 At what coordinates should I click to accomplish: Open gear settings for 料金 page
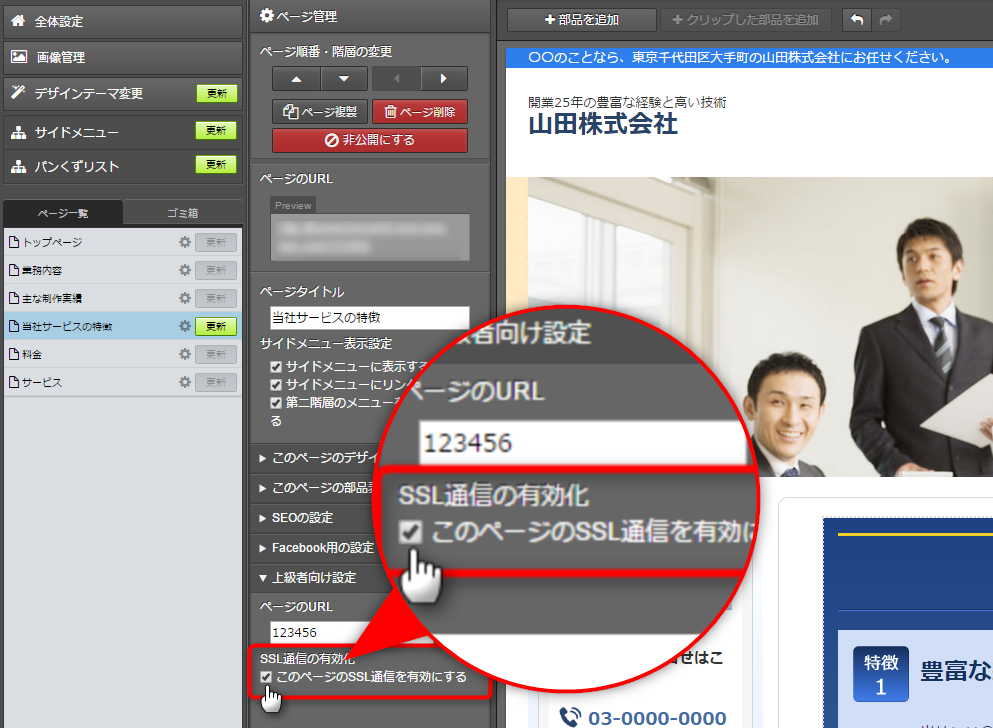[184, 354]
